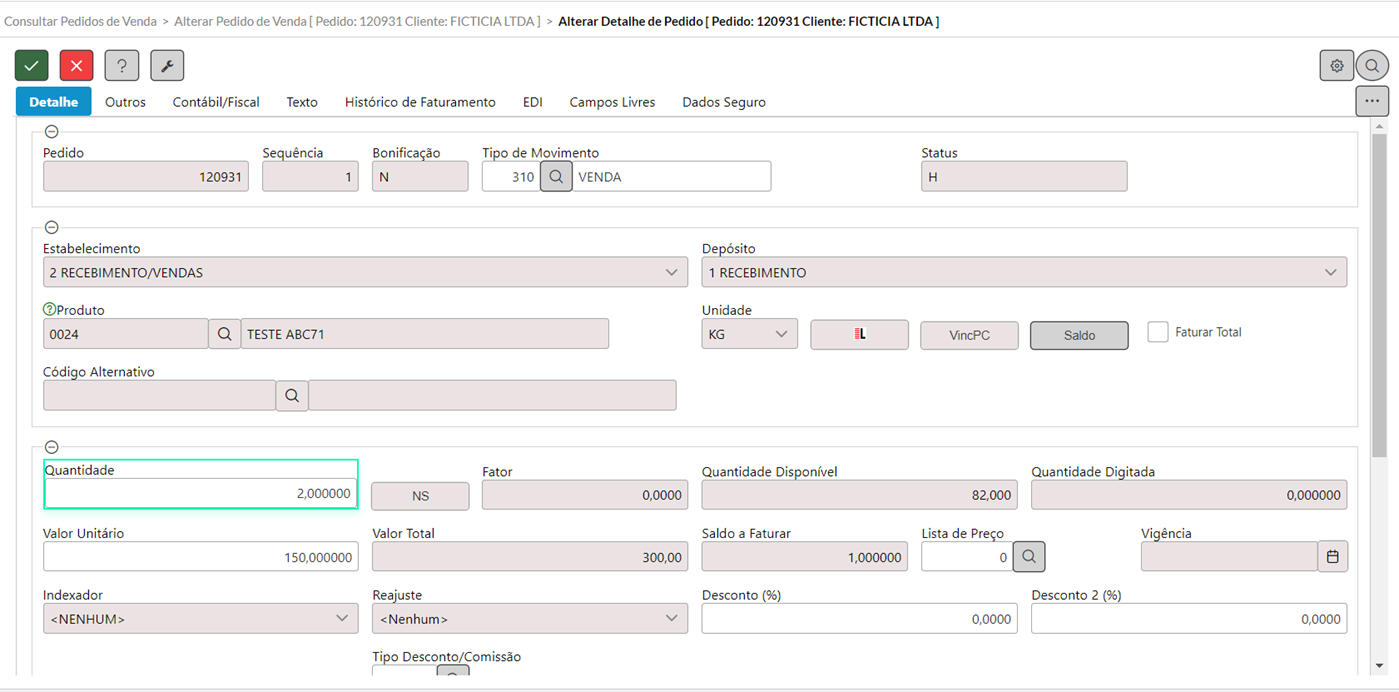Open help with the question mark button
The image size is (1399, 692).
coord(122,66)
